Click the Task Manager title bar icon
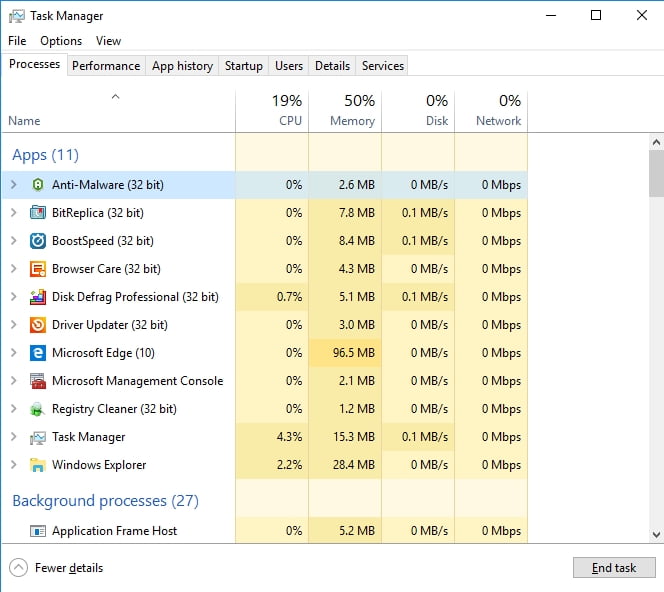This screenshot has width=664, height=592. pyautogui.click(x=17, y=16)
